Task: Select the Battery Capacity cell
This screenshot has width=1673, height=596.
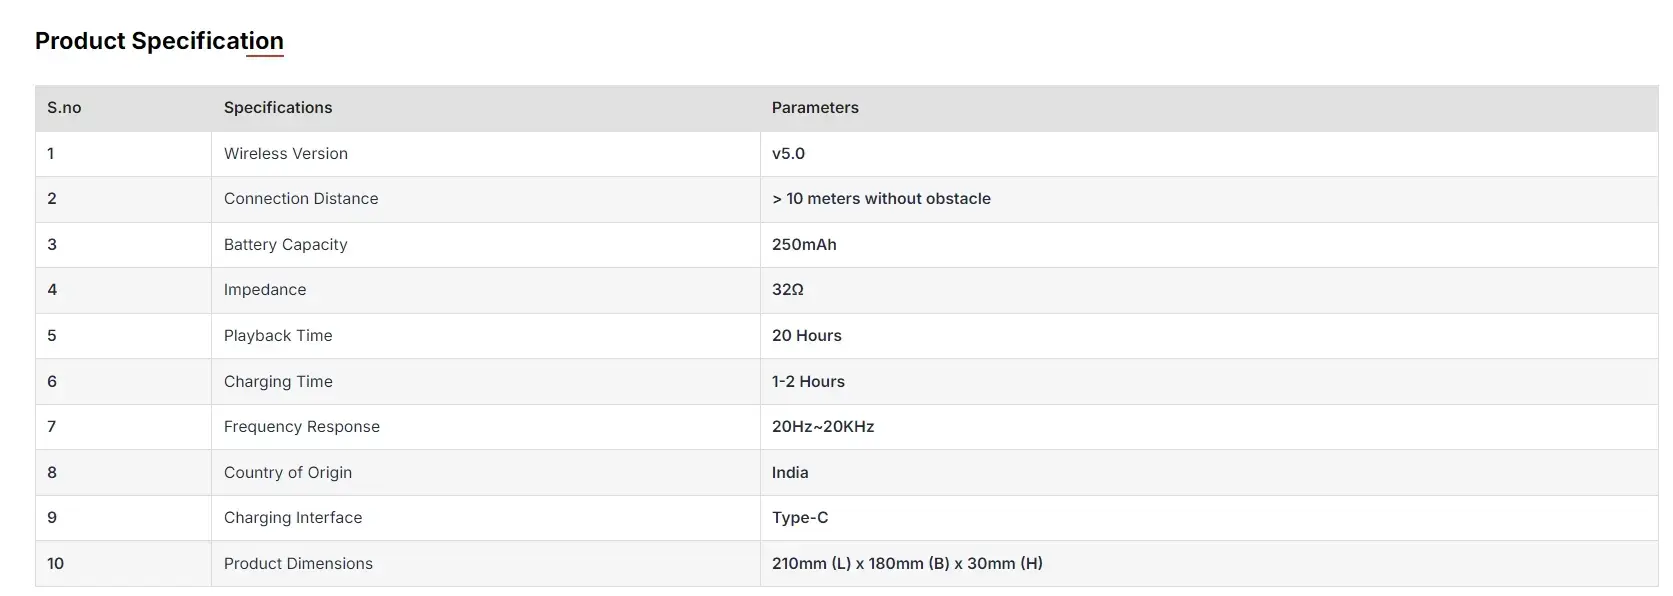Action: point(286,245)
